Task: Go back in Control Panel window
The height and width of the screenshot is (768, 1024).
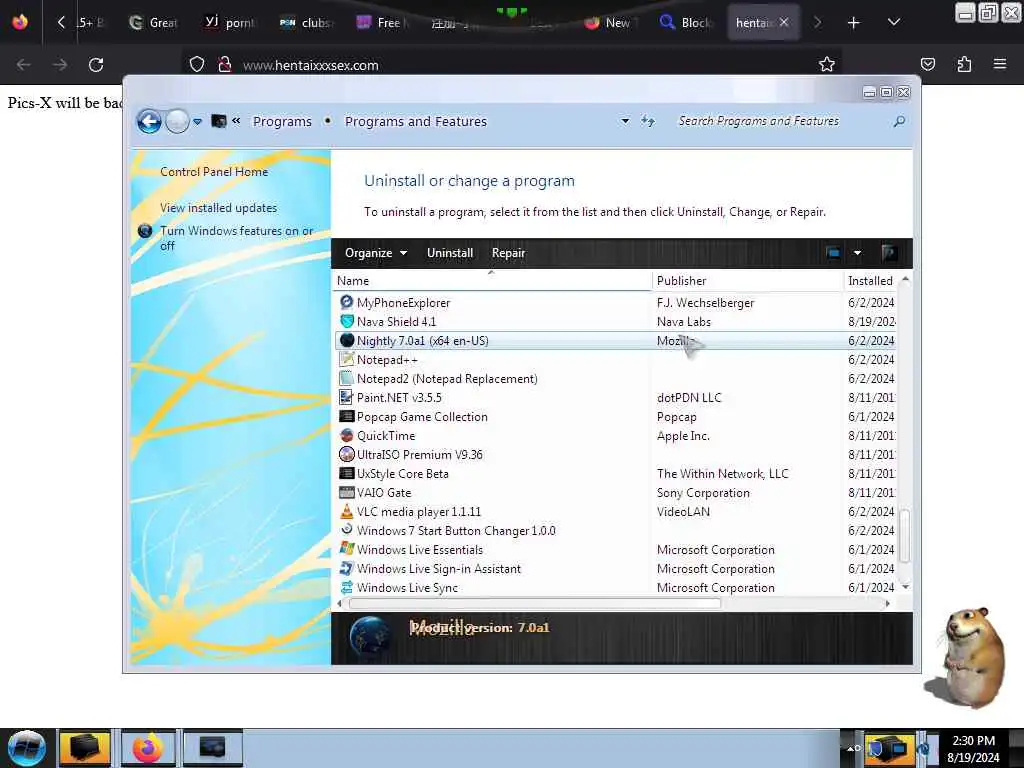Action: [149, 121]
